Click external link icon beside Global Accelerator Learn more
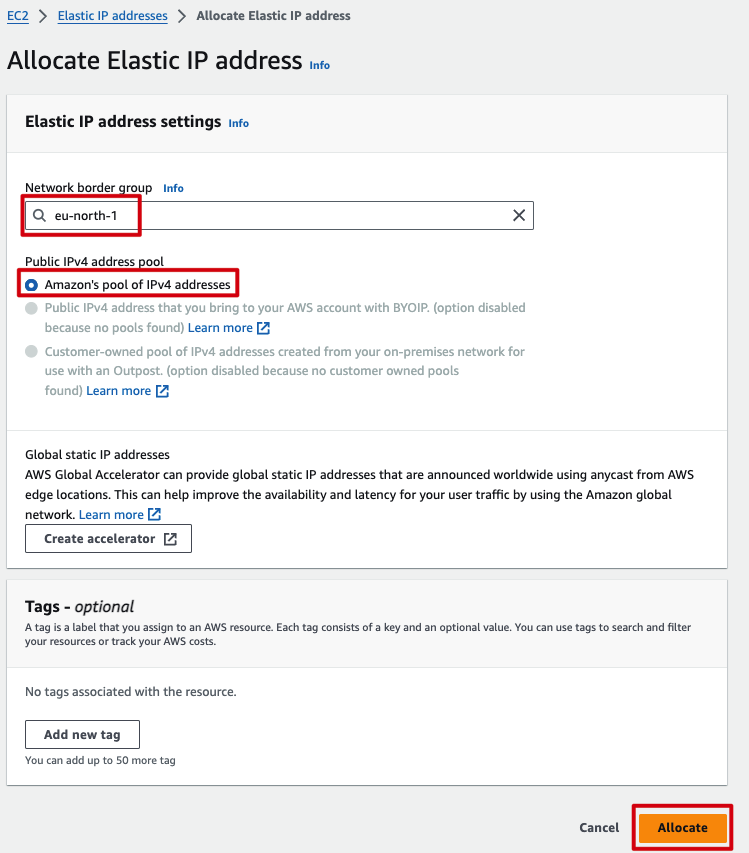 (155, 515)
